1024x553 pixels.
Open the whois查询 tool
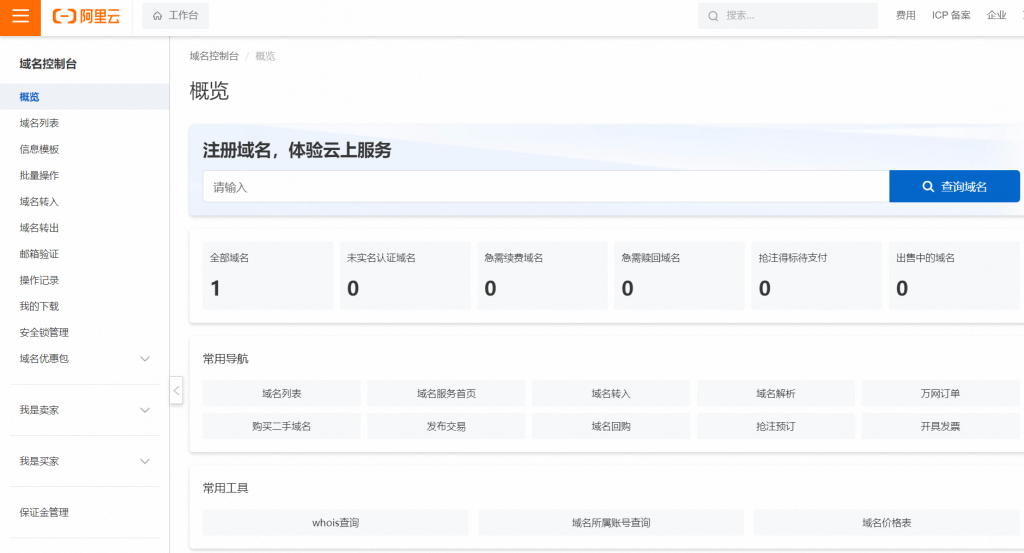[335, 522]
